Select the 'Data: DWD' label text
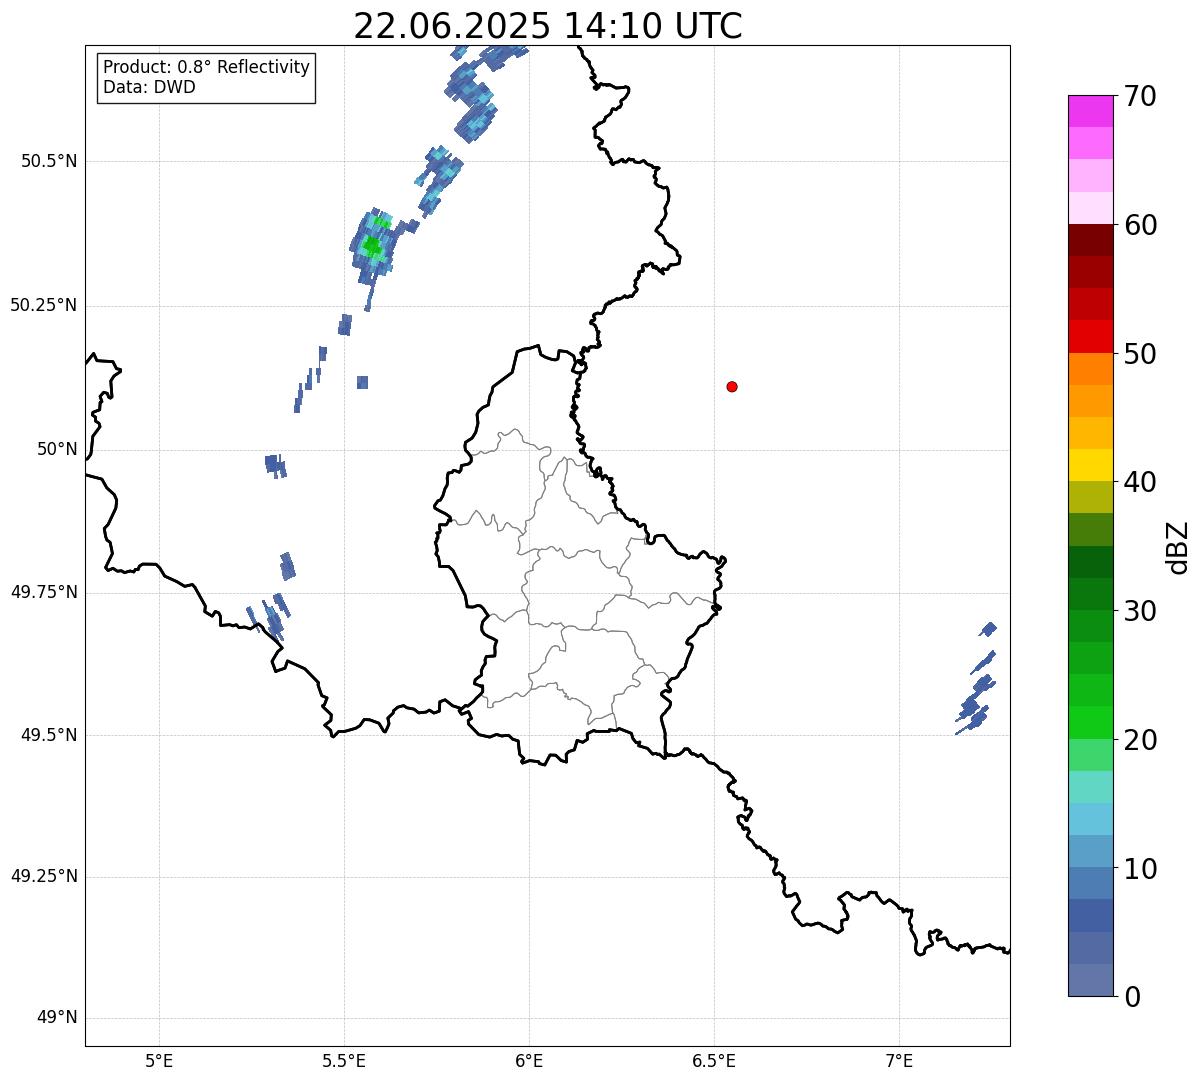 (x=149, y=87)
